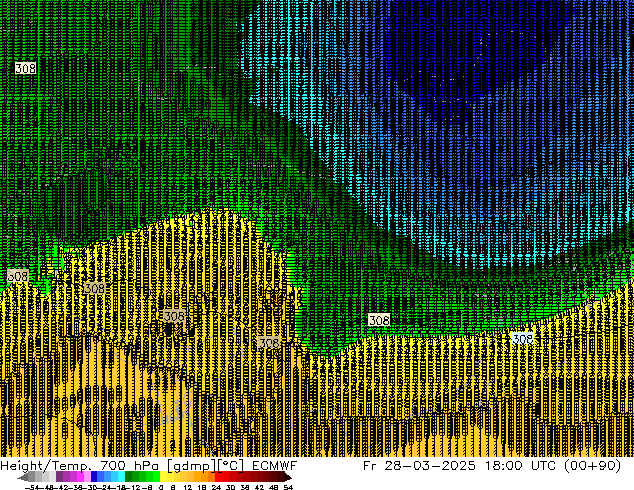This screenshot has height=490, width=634.
Task: Click the [°C] unit label
Action: point(230,466)
